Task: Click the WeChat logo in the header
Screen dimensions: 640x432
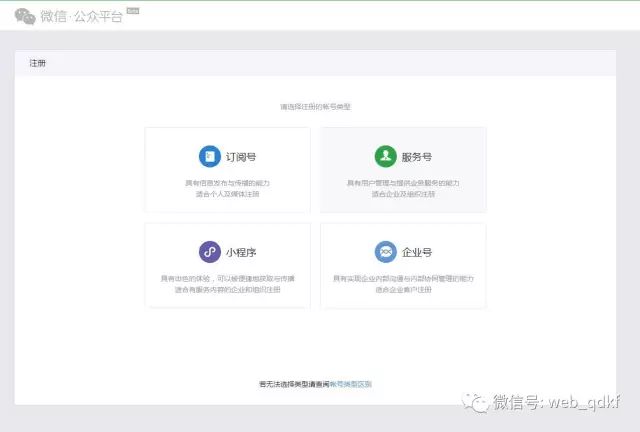Action: (26, 16)
